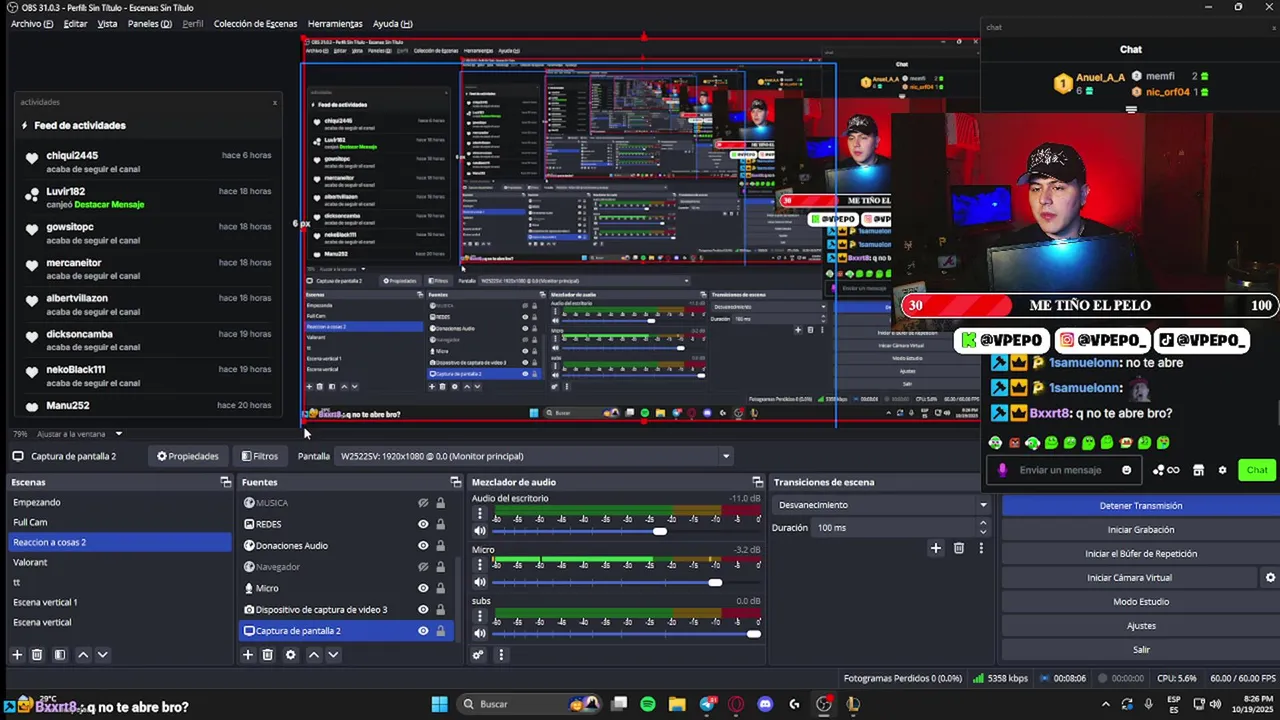Undock the Mezclador de audio panel
Viewport: 1280px width, 720px height.
757,482
